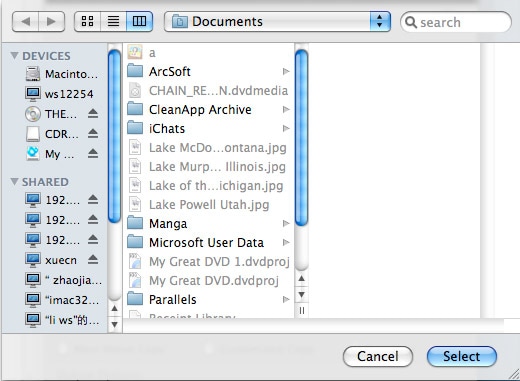Select the xuecn shared computer
520x381 pixels.
[61, 260]
